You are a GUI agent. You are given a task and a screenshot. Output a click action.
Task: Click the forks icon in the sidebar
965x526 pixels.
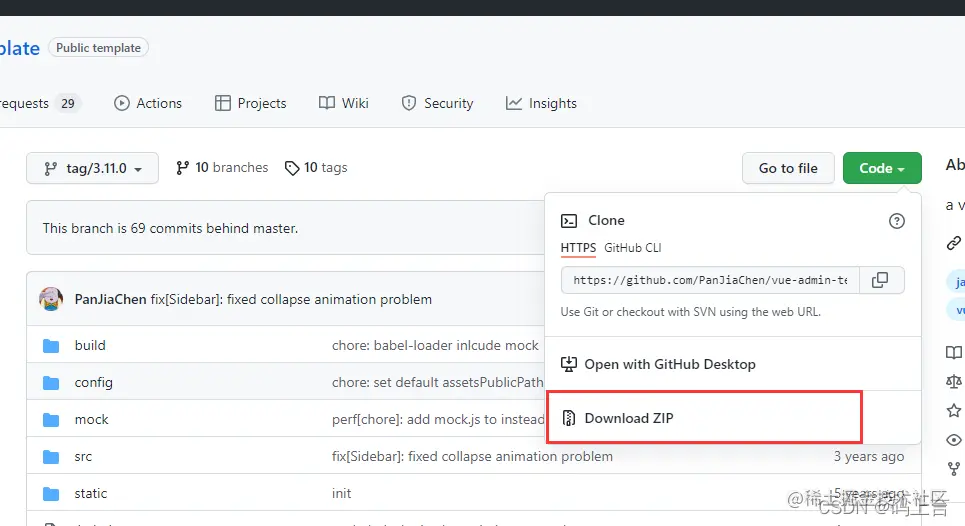pos(954,469)
